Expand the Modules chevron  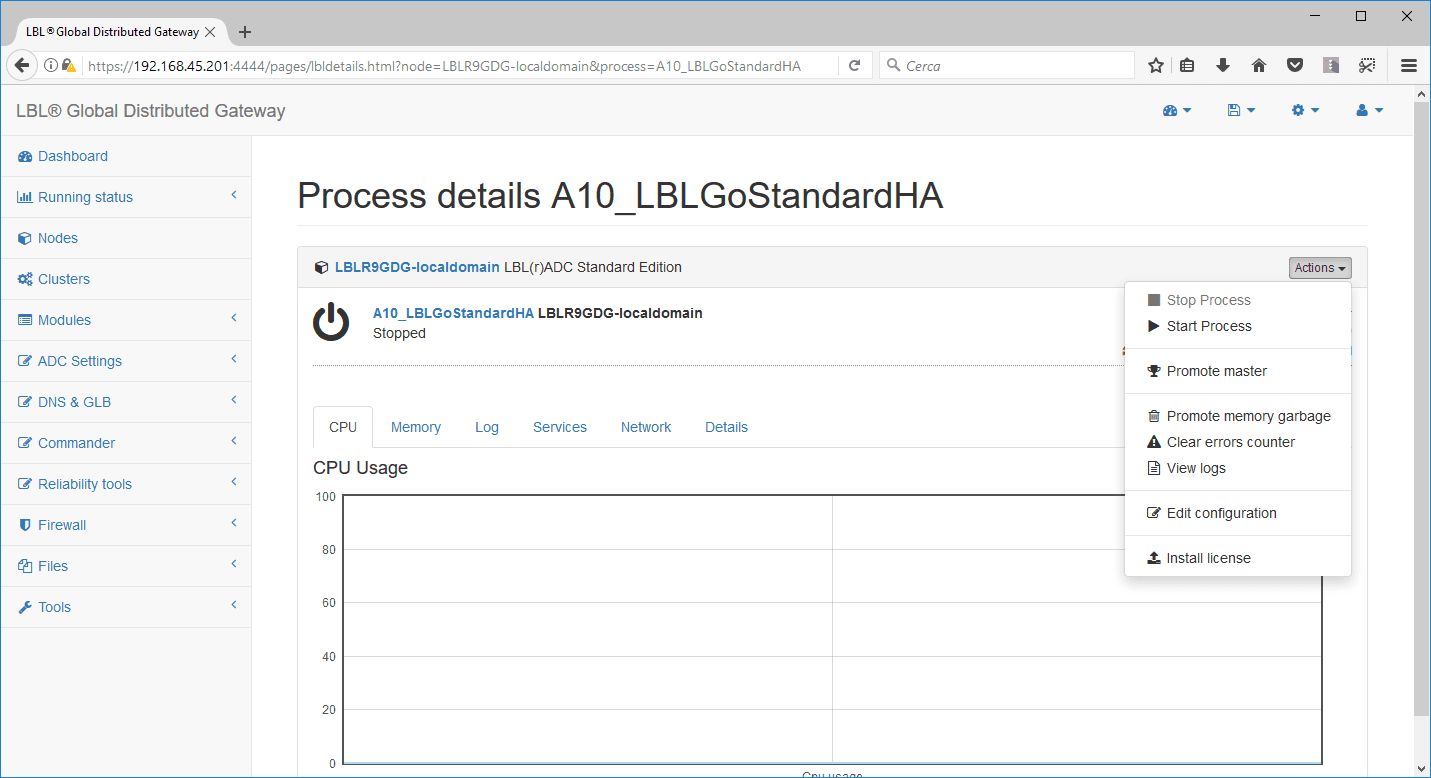click(234, 319)
